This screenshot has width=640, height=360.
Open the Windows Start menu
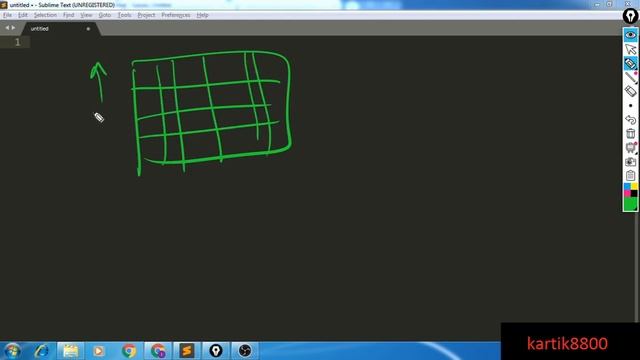point(12,351)
